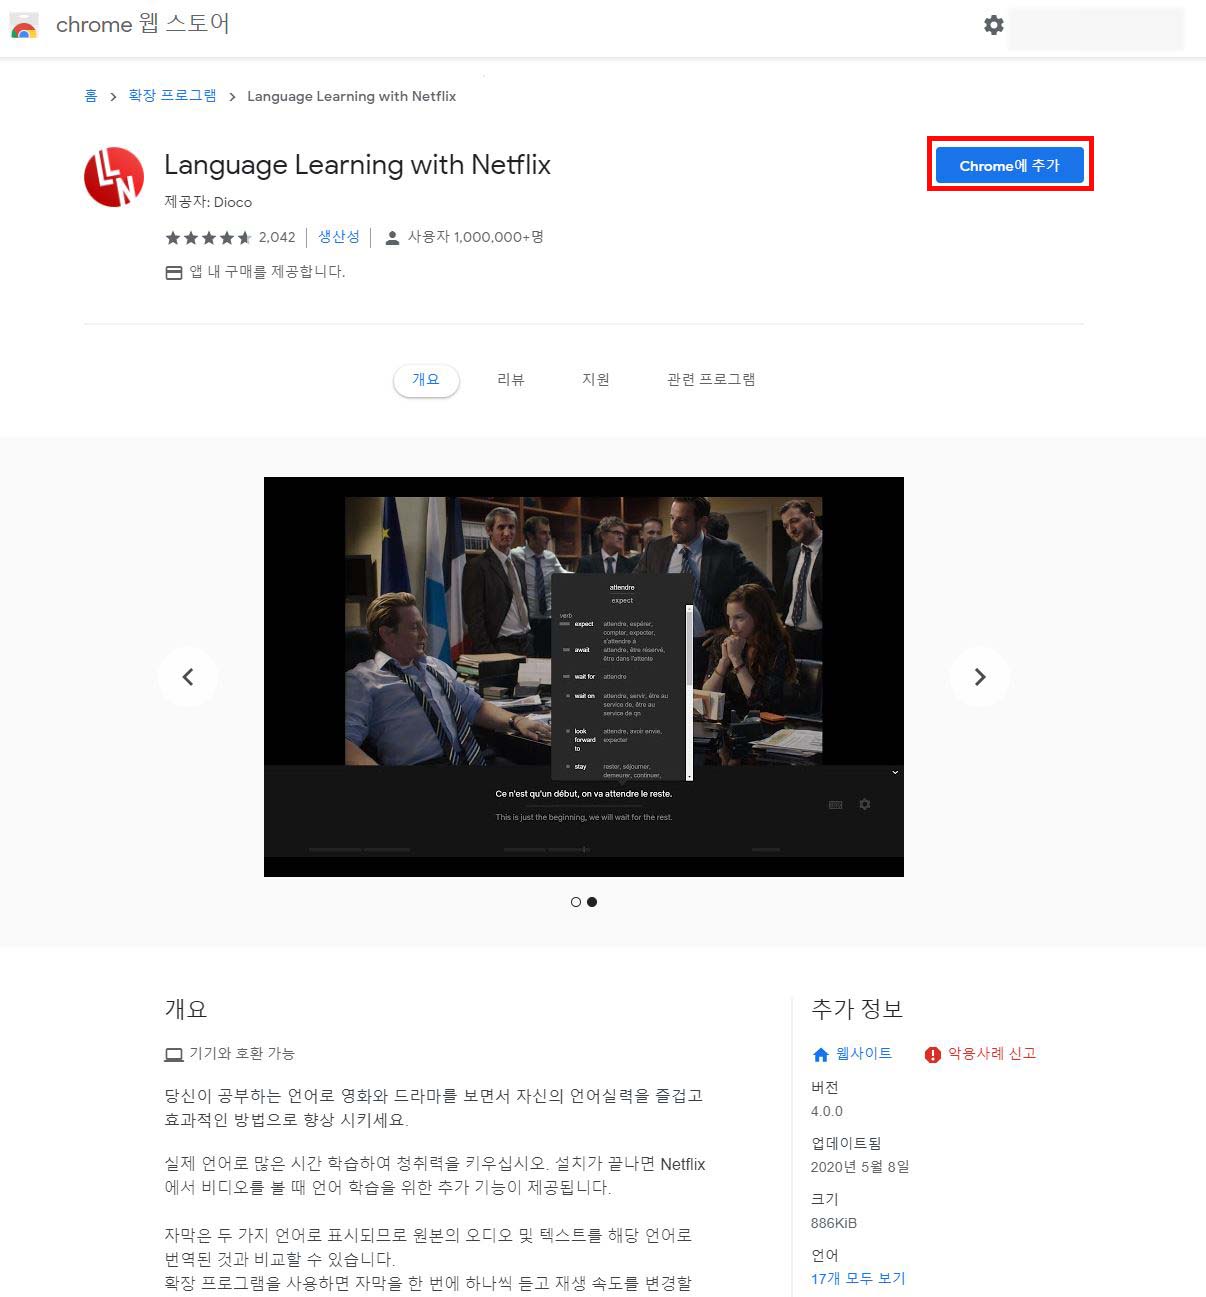Click the updated date 2020년 5월 8일
Screen dimensions: 1206x1297
coord(860,1167)
